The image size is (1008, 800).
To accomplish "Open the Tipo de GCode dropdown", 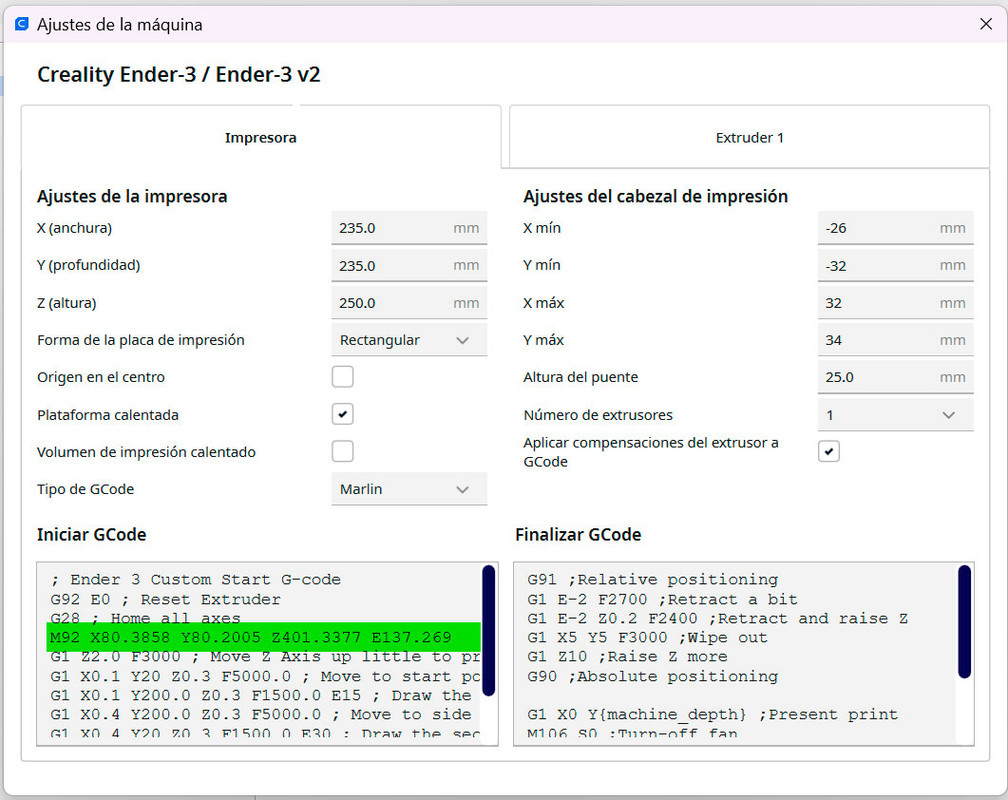I will click(409, 489).
